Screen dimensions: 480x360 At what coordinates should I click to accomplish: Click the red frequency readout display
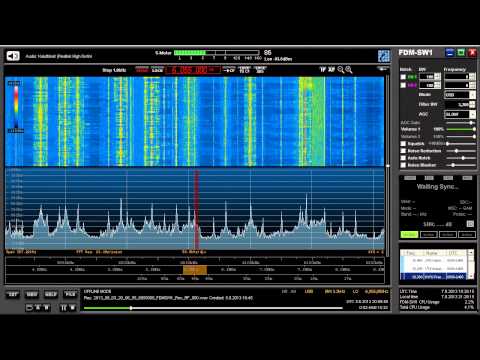click(x=193, y=70)
